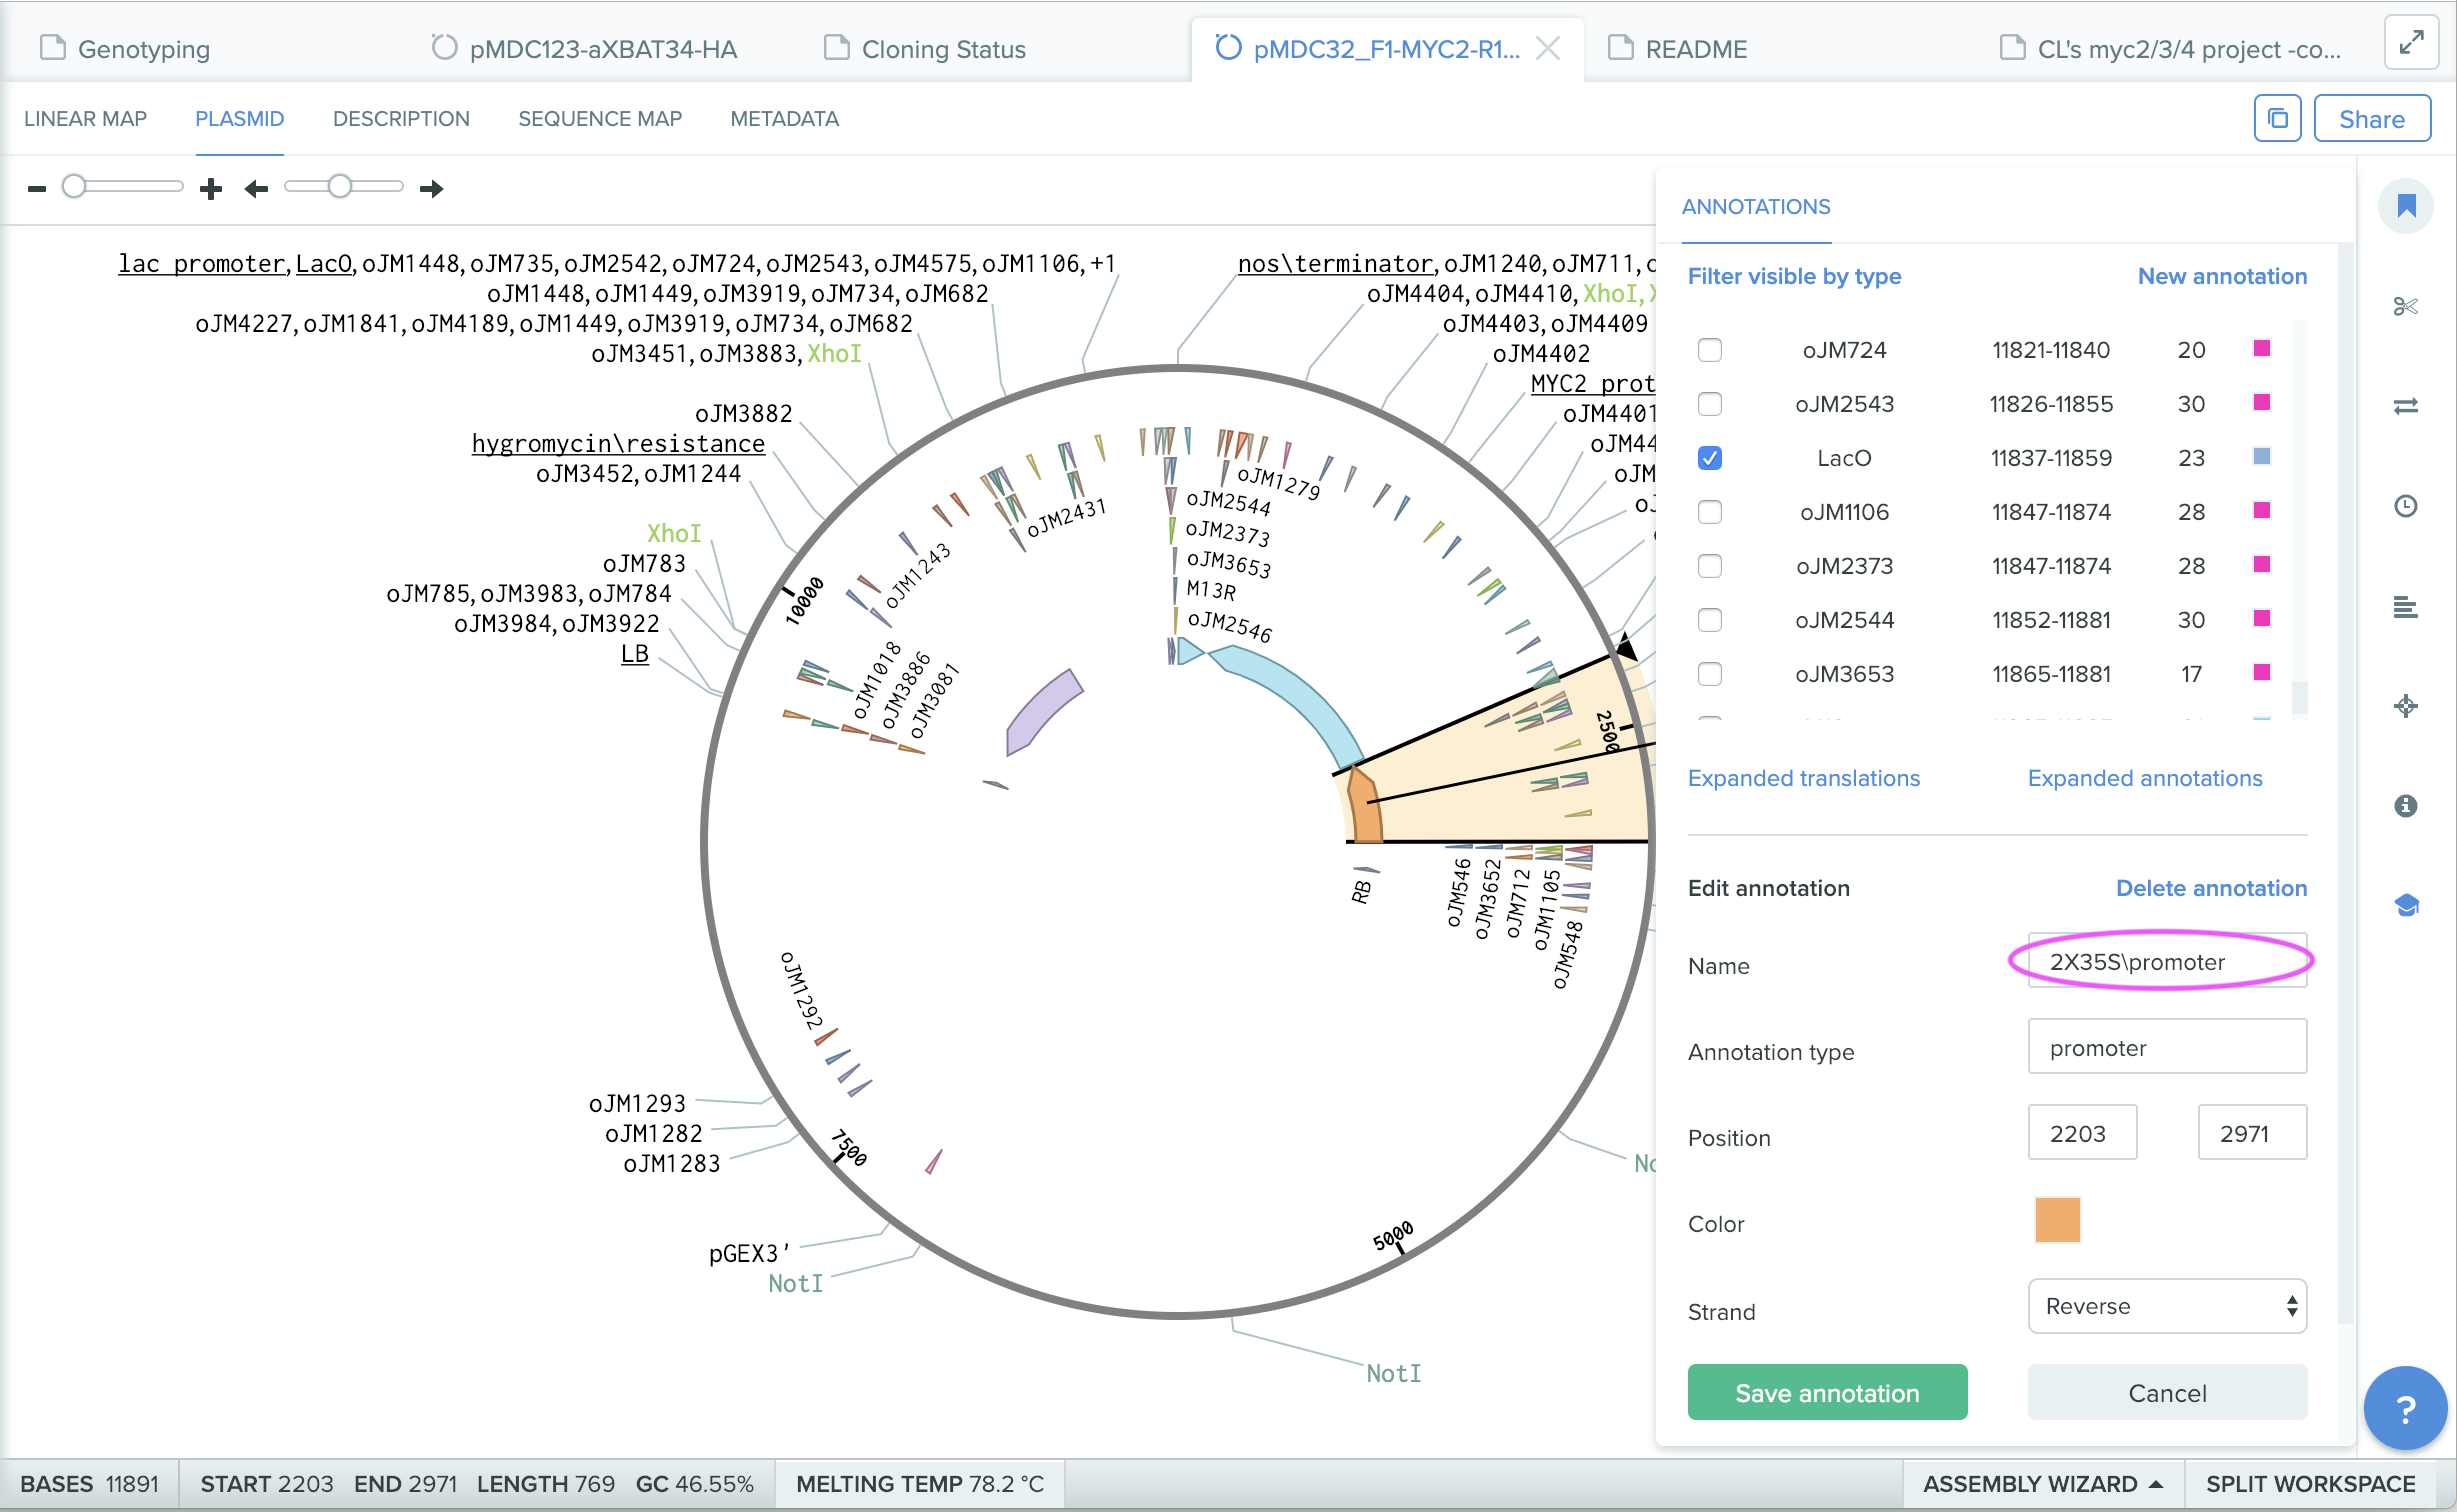Screen dimensions: 2457x1512
Task: Expand workspace with the fullscreen arrows icon
Action: pos(2411,43)
